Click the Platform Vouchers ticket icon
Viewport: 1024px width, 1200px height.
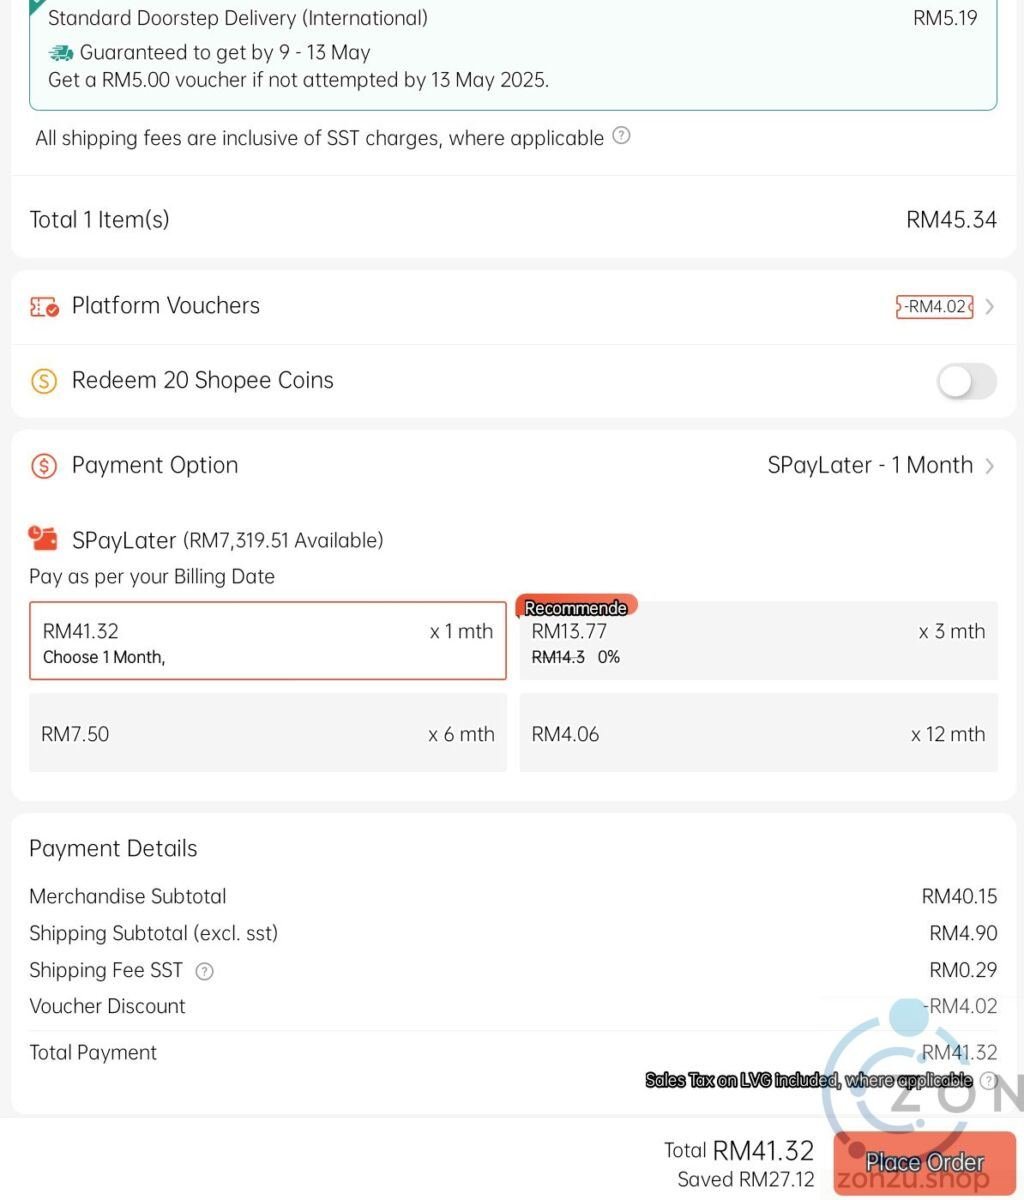[44, 307]
